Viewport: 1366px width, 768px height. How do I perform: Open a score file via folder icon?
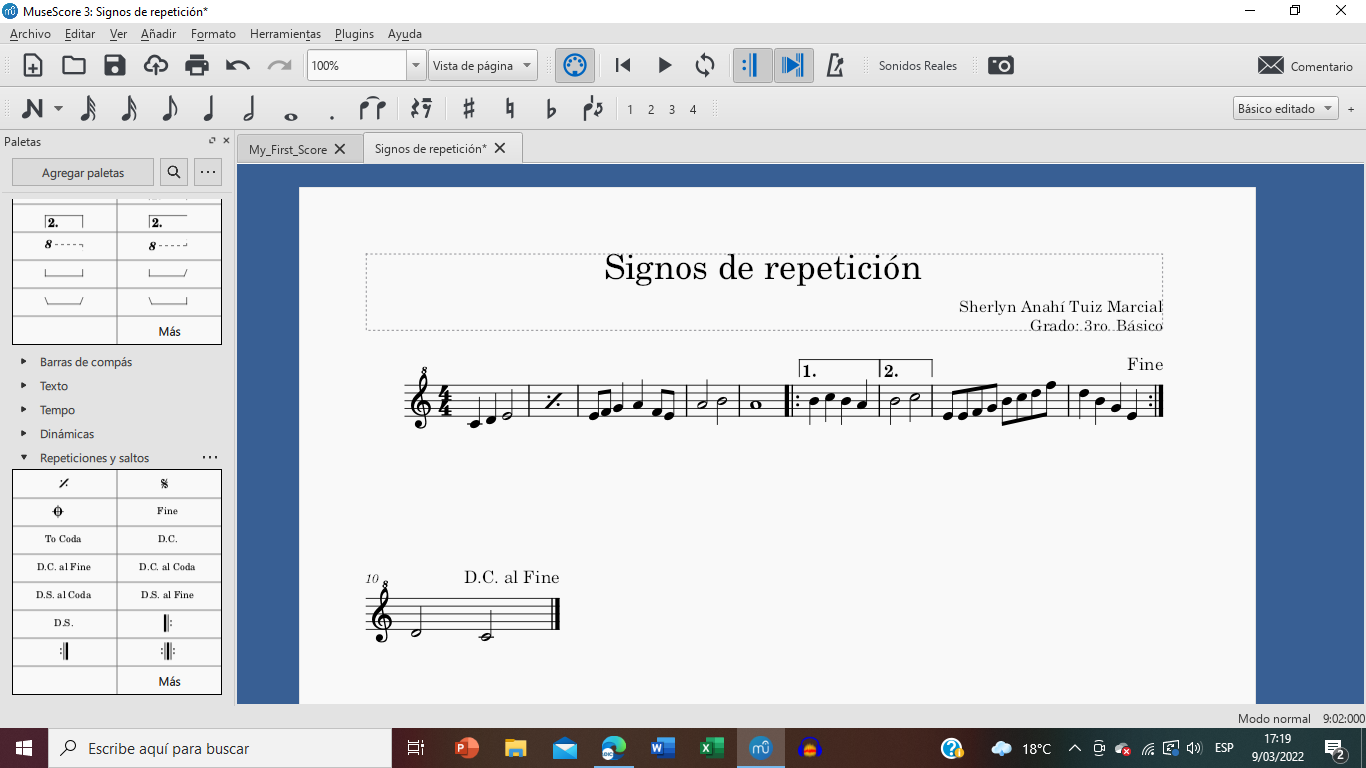click(x=74, y=66)
